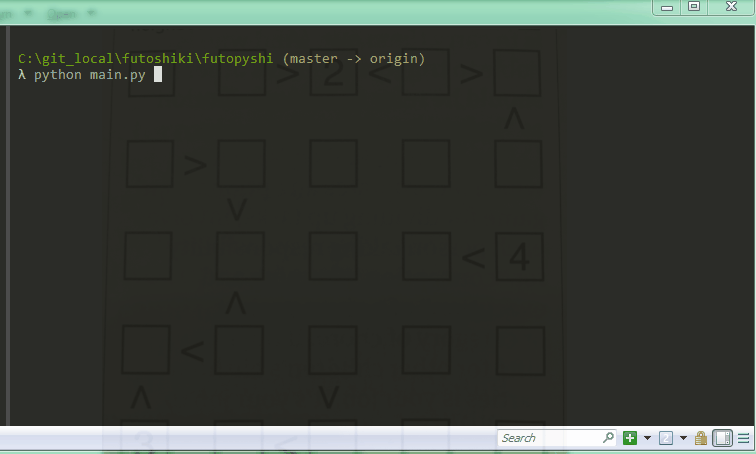Focus the Search input field
The height and width of the screenshot is (454, 756).
548,438
